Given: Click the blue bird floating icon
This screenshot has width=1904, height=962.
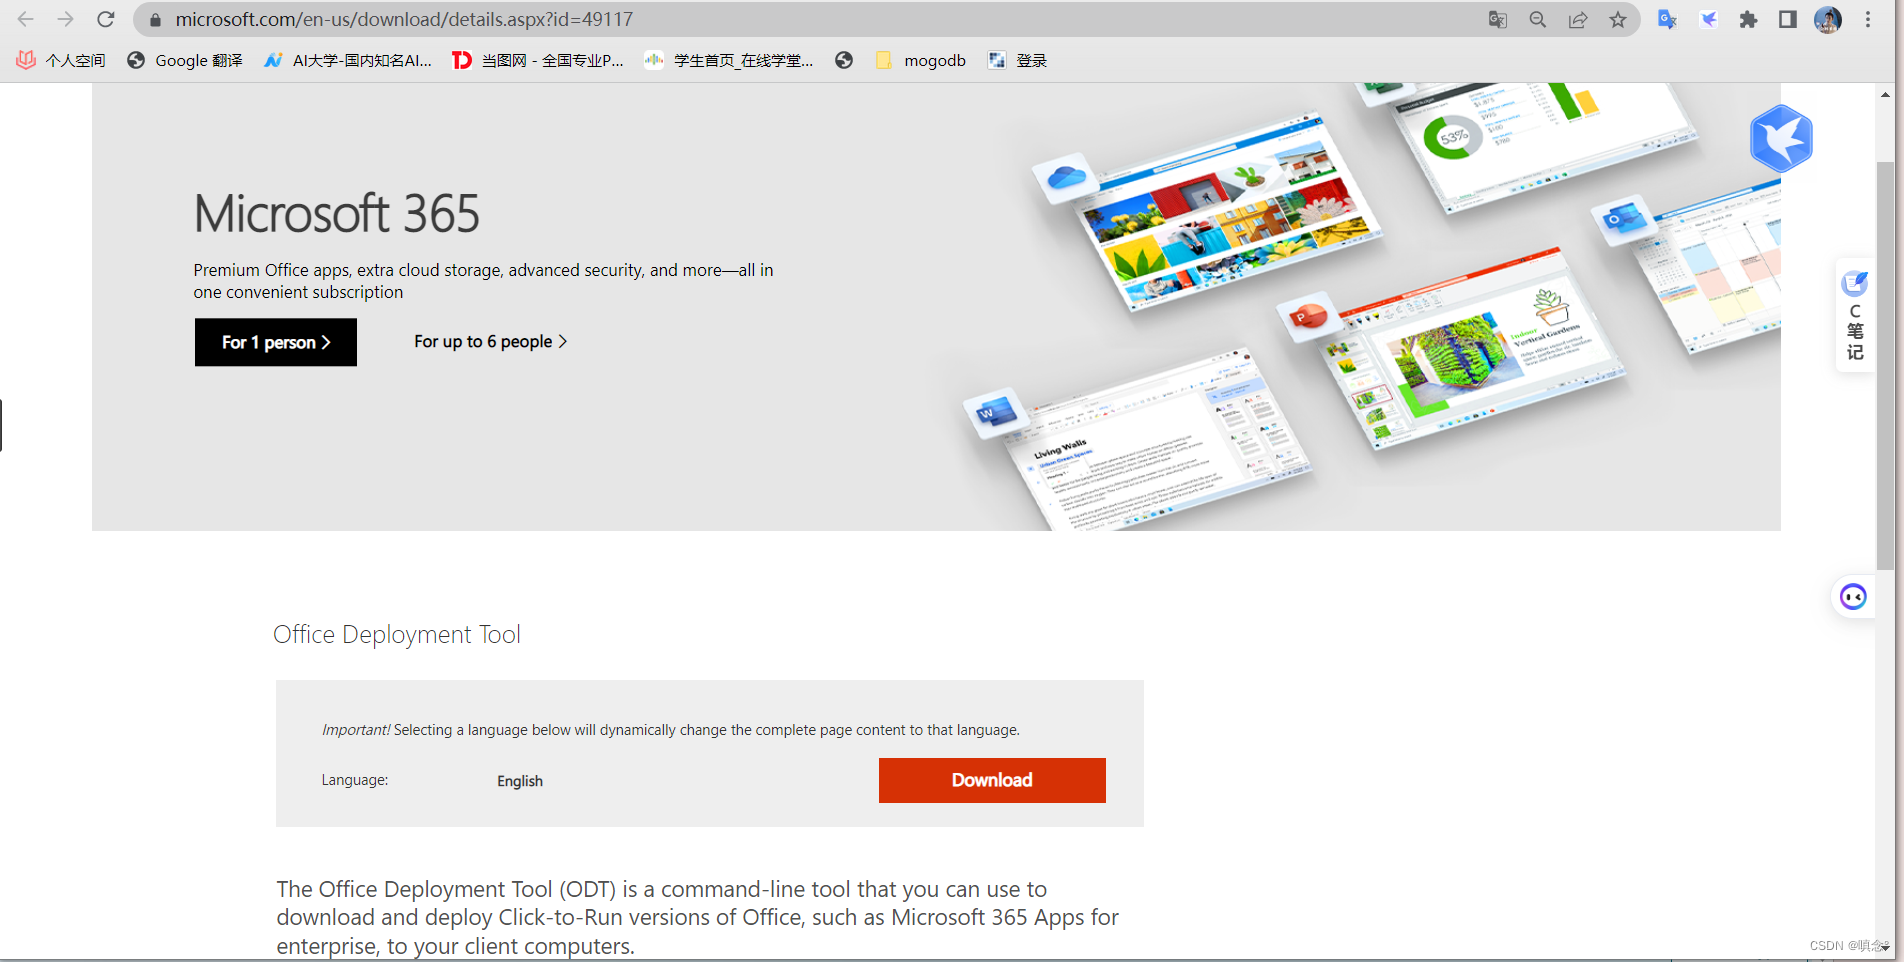Looking at the screenshot, I should coord(1781,138).
